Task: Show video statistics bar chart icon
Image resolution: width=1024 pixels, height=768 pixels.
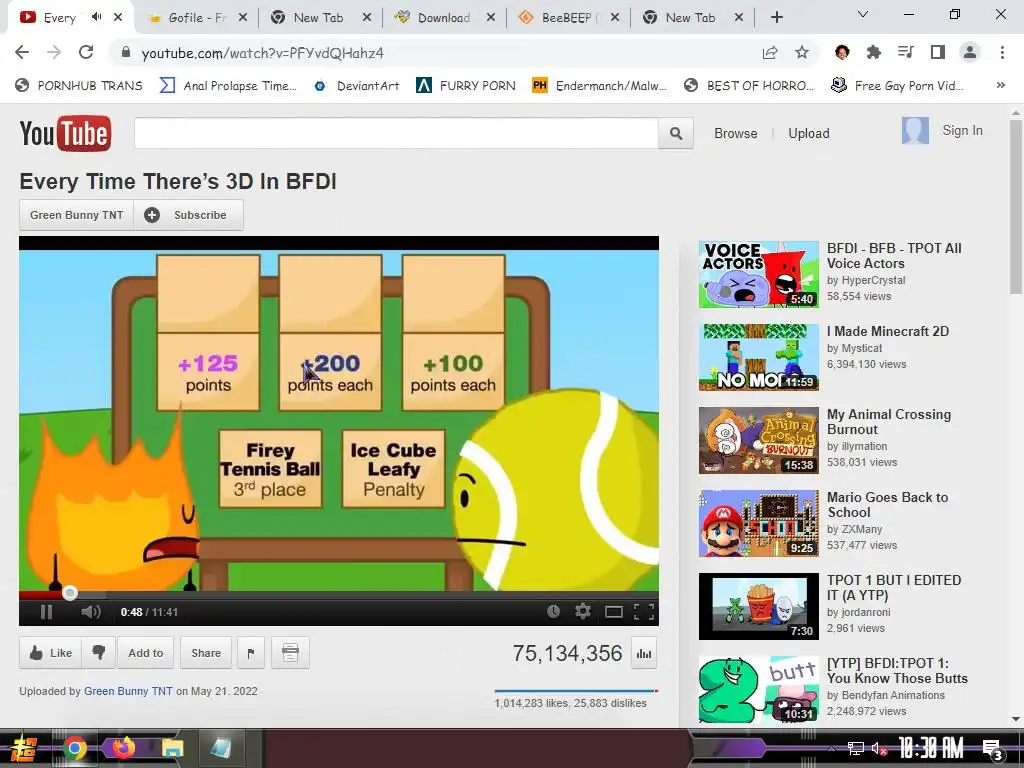Action: (644, 654)
